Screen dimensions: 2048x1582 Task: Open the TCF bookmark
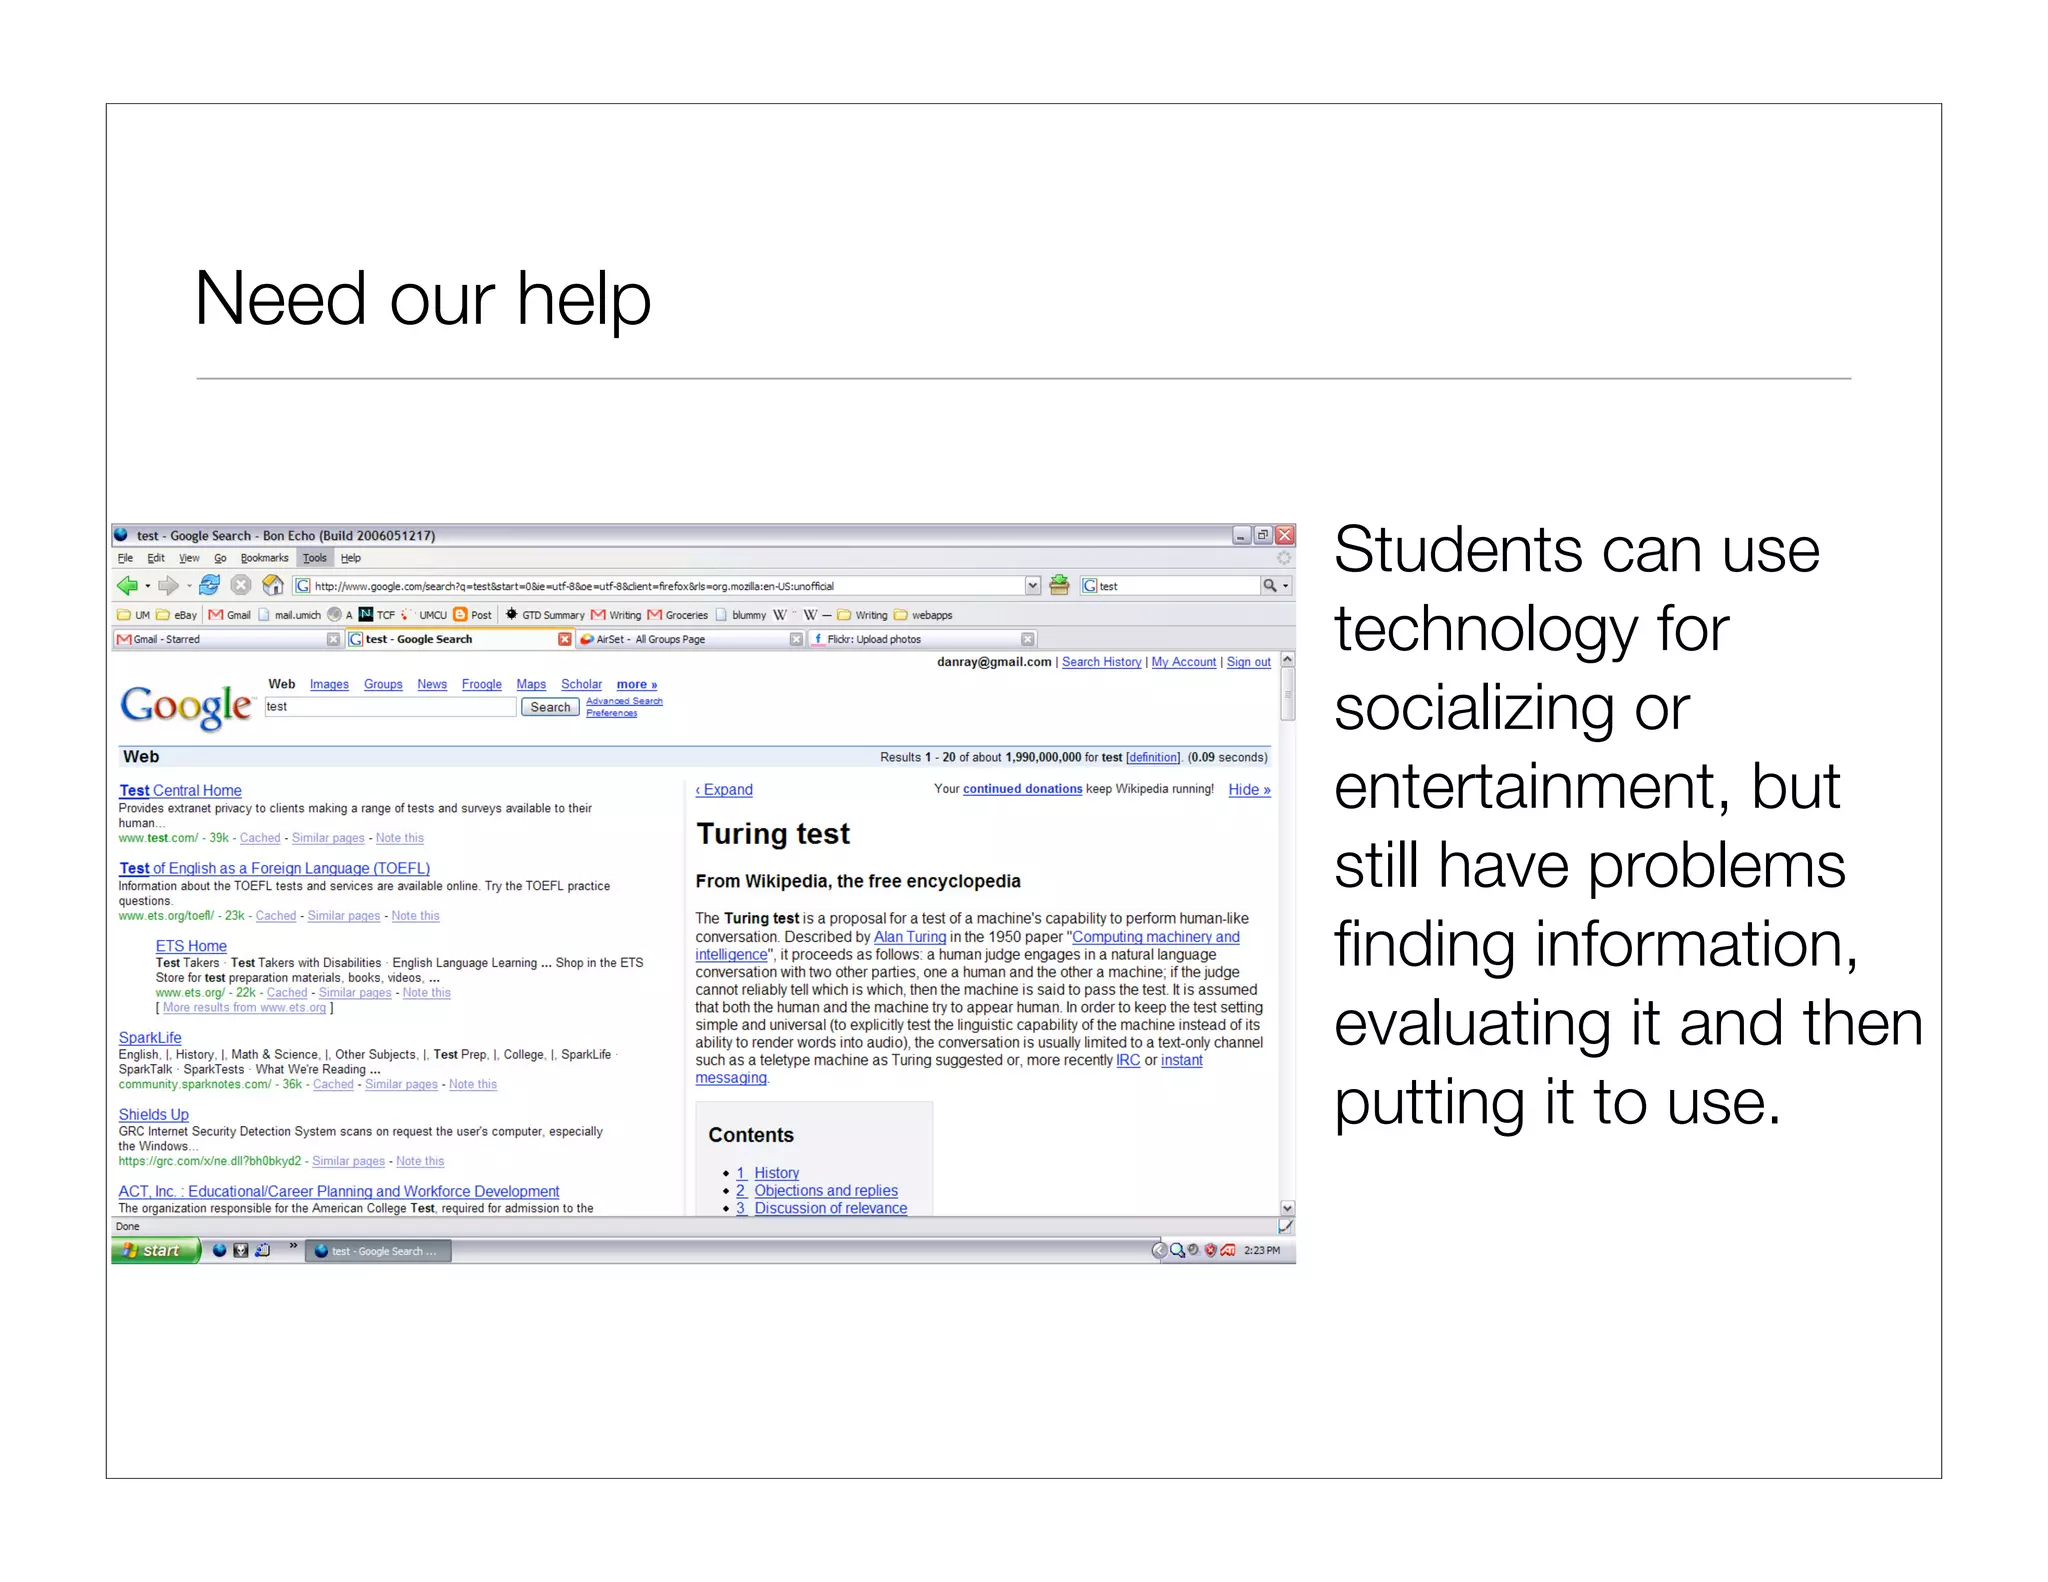point(377,615)
